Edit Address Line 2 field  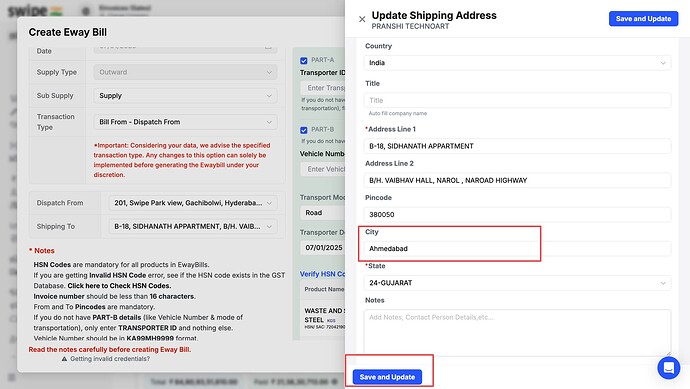click(x=517, y=180)
